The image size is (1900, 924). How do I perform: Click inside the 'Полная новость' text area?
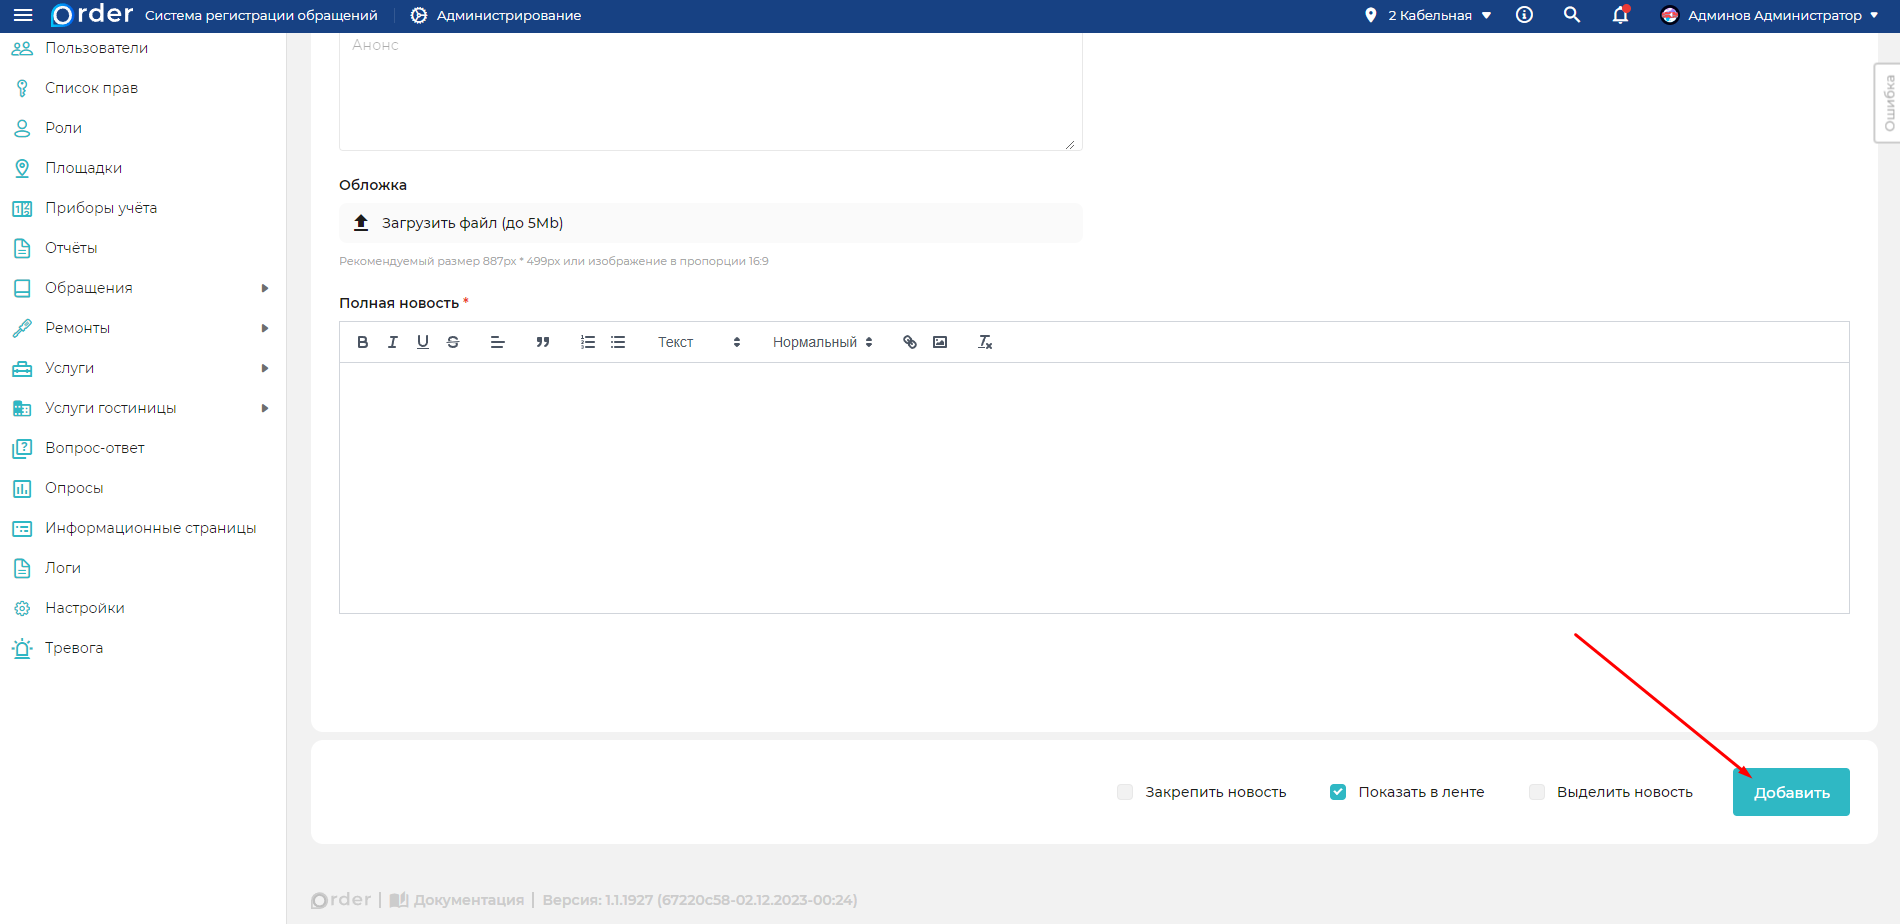click(1094, 487)
